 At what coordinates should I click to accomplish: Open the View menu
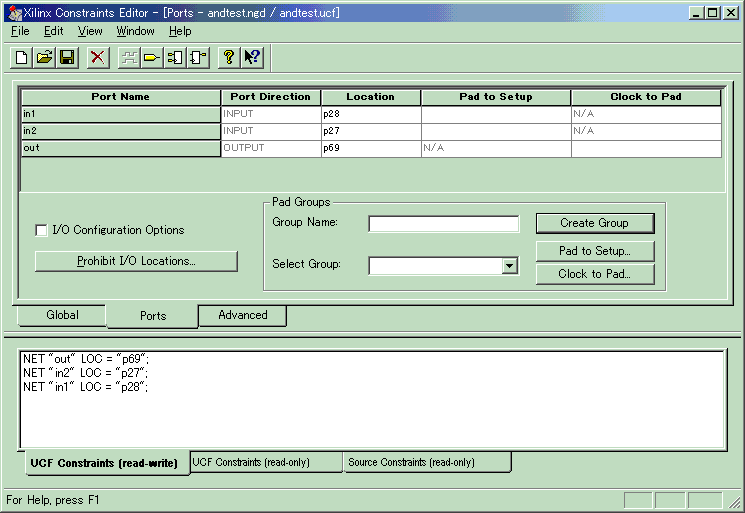point(90,31)
